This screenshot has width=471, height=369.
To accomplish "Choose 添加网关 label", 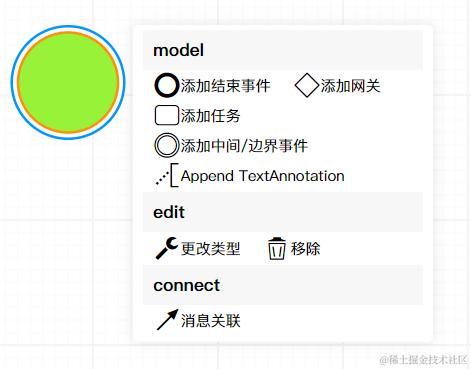I will (350, 86).
